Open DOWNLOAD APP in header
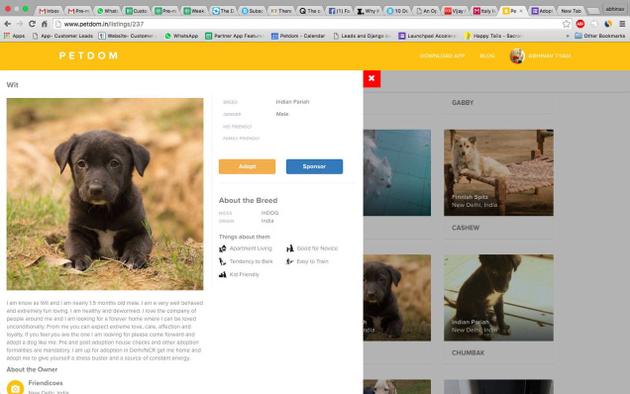The height and width of the screenshot is (394, 630). pyautogui.click(x=442, y=56)
